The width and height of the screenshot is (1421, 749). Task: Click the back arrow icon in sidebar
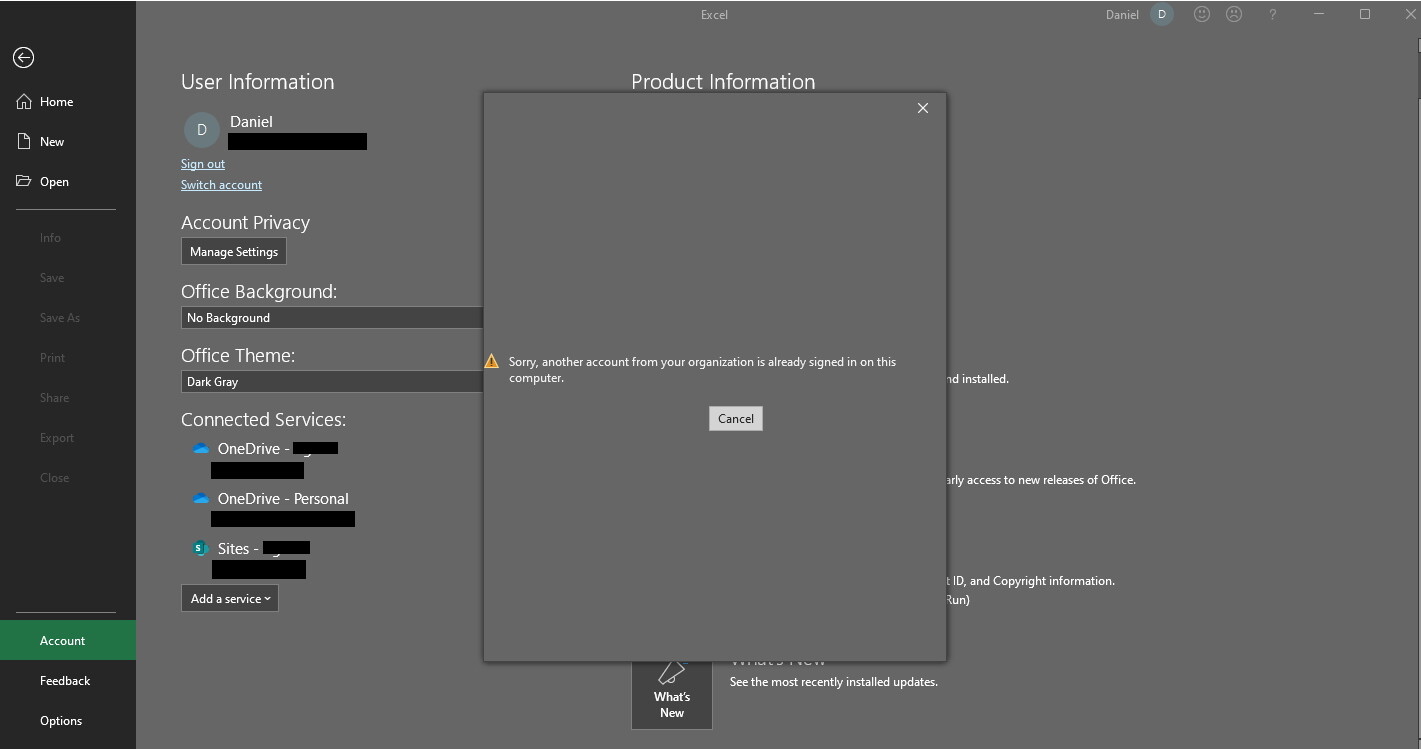(24, 58)
